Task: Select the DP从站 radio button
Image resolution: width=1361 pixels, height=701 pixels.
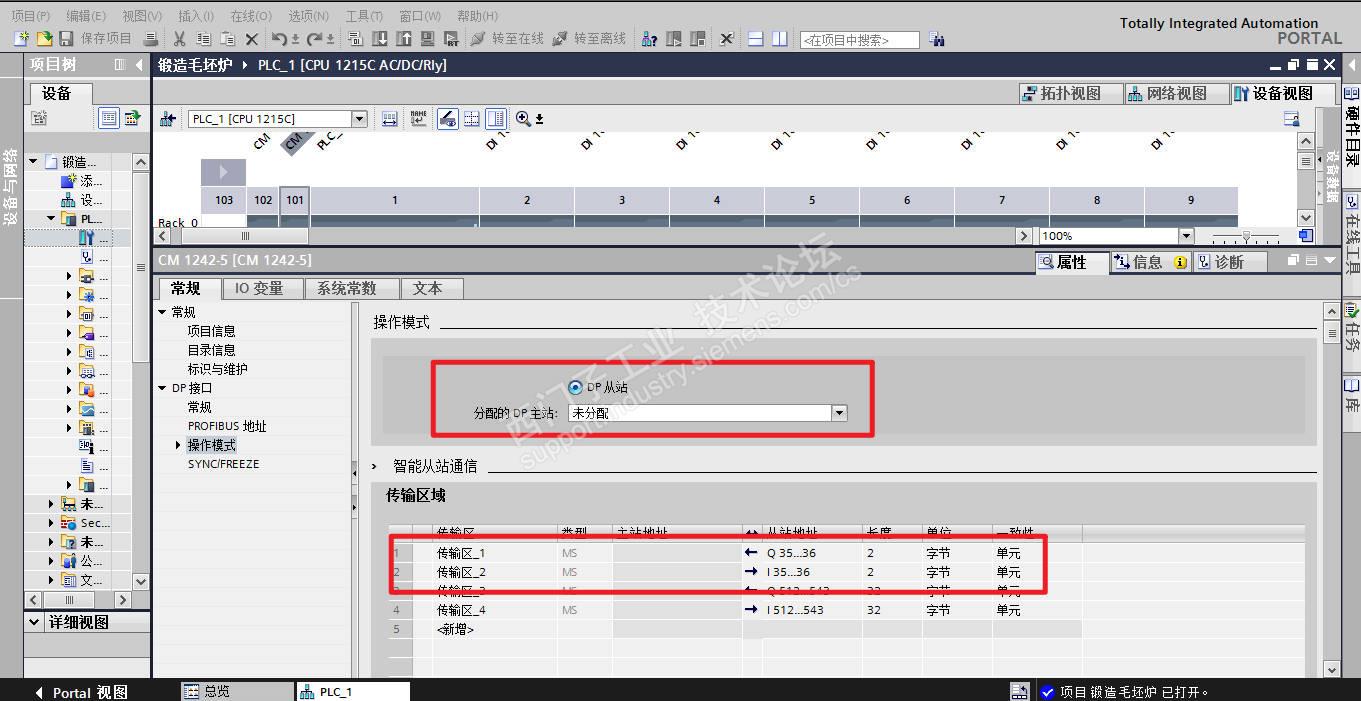Action: pos(574,387)
